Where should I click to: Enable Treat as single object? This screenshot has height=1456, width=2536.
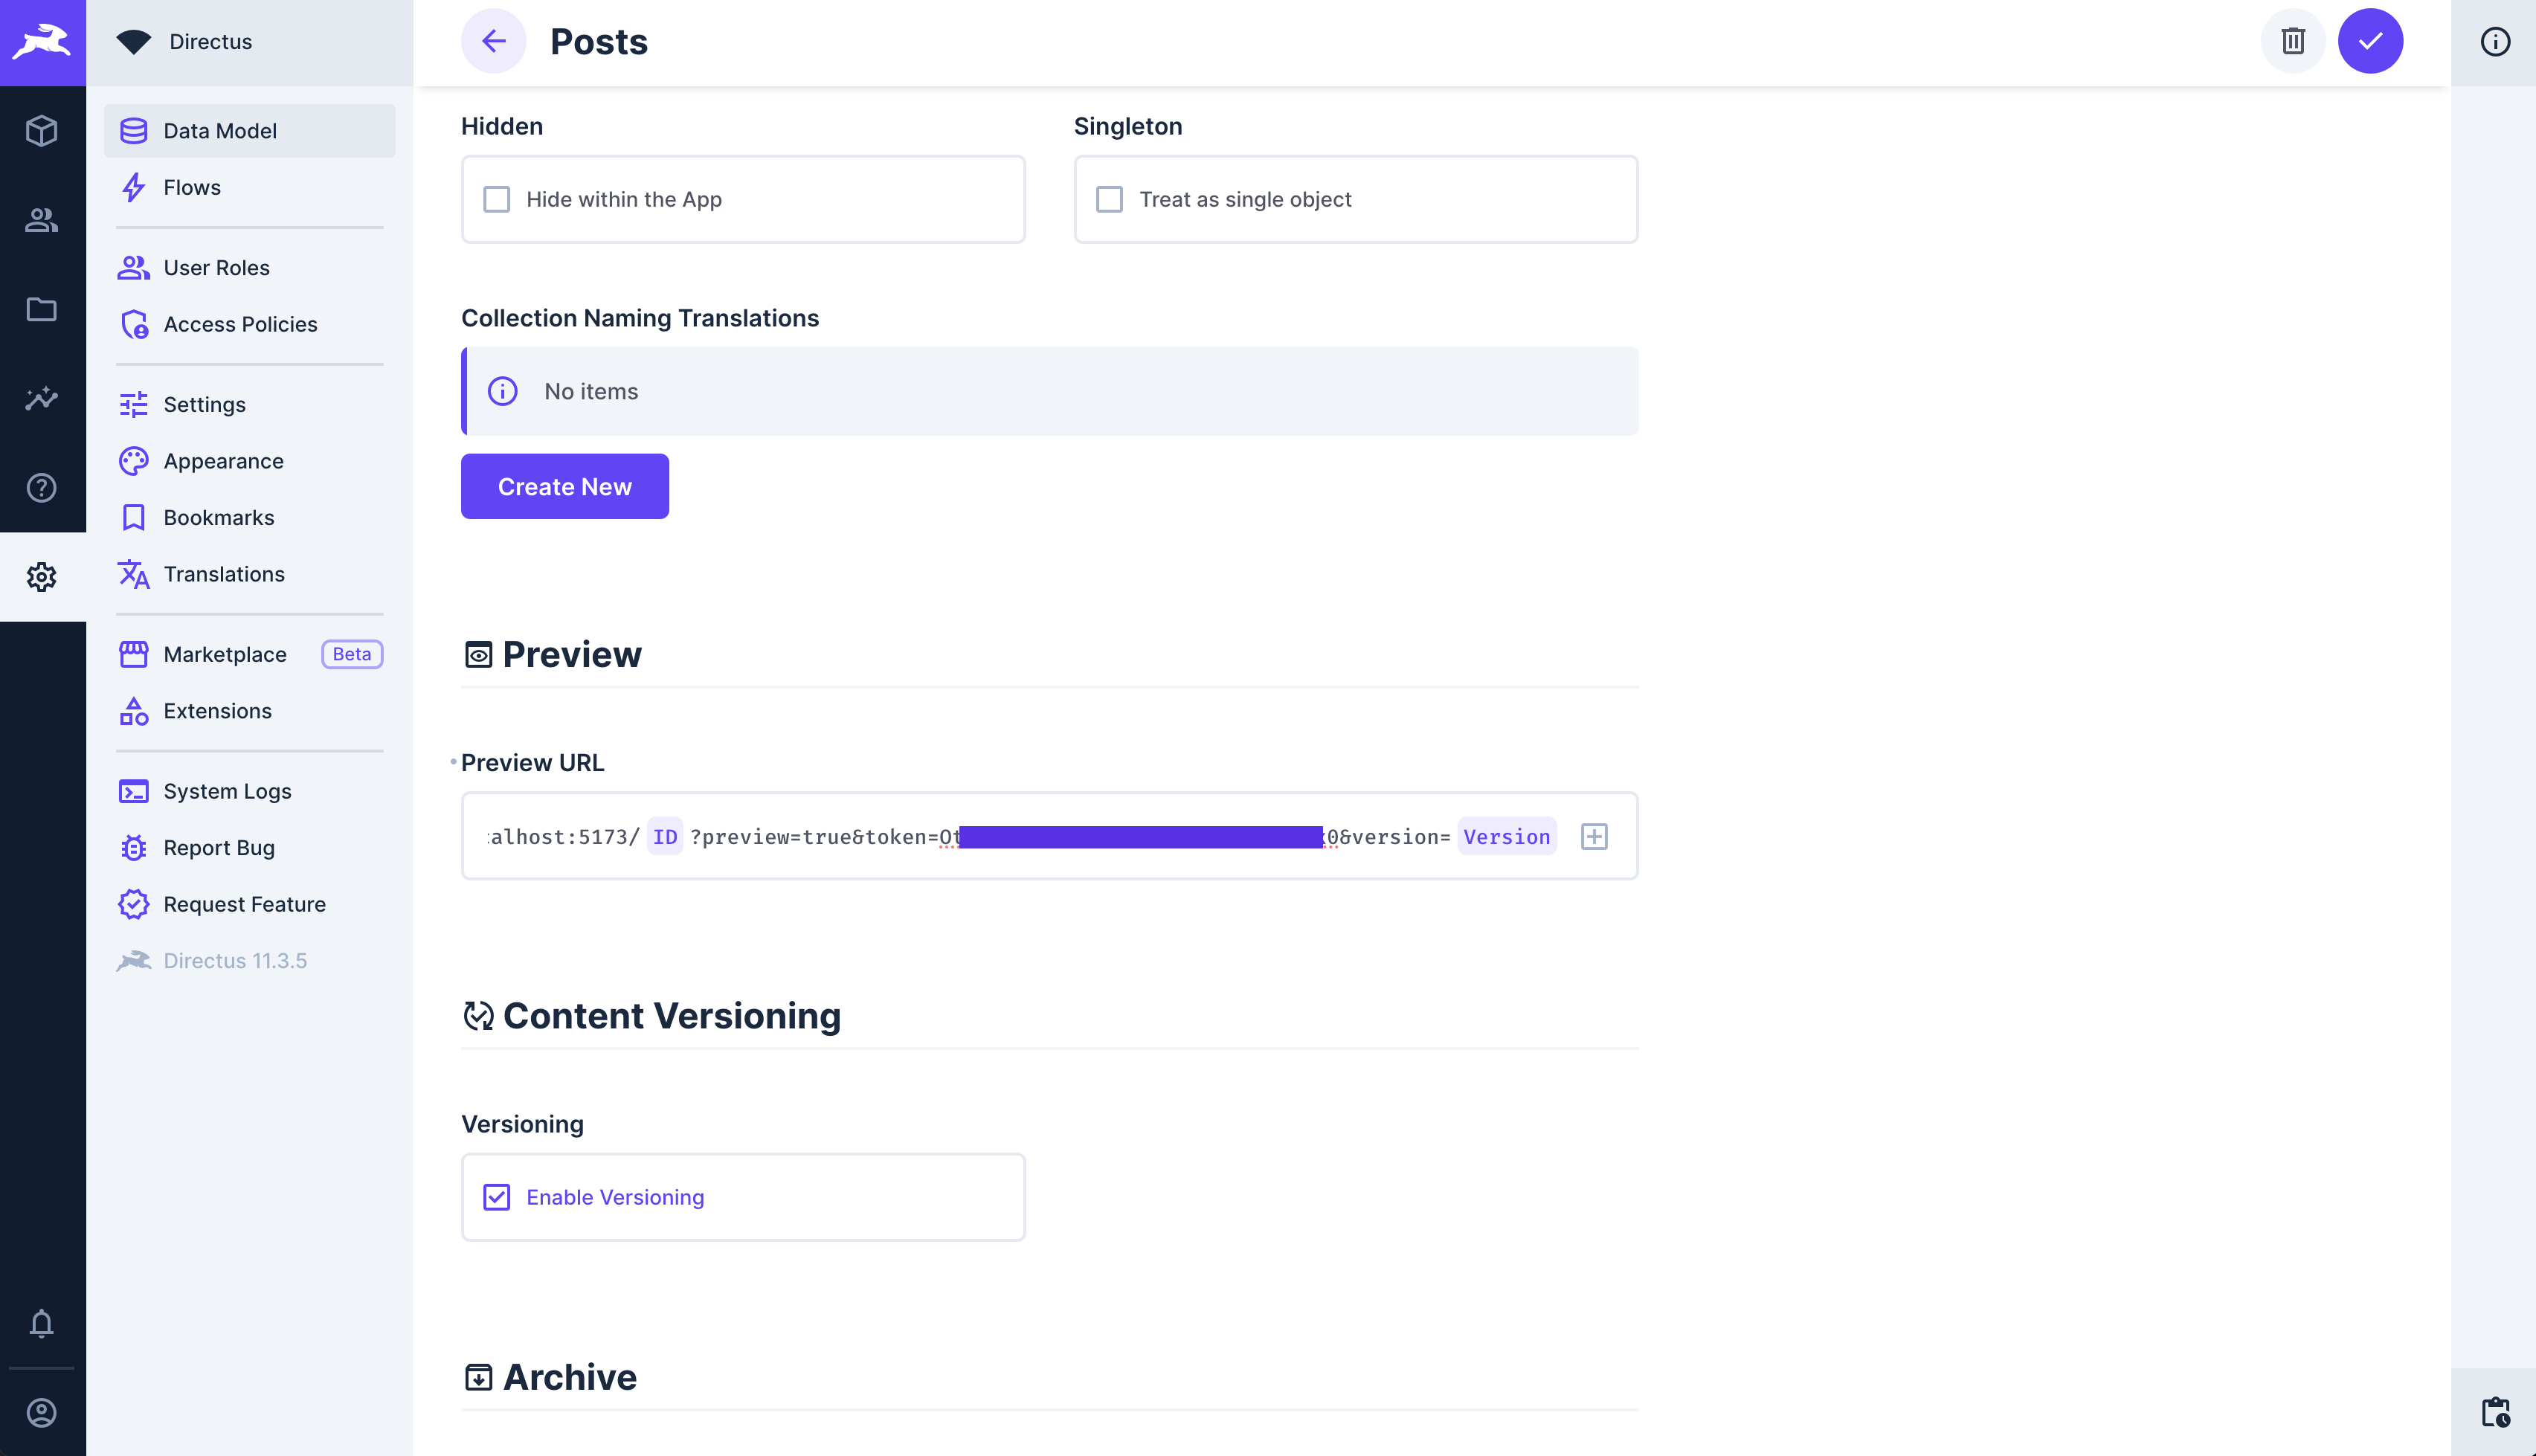coord(1110,199)
